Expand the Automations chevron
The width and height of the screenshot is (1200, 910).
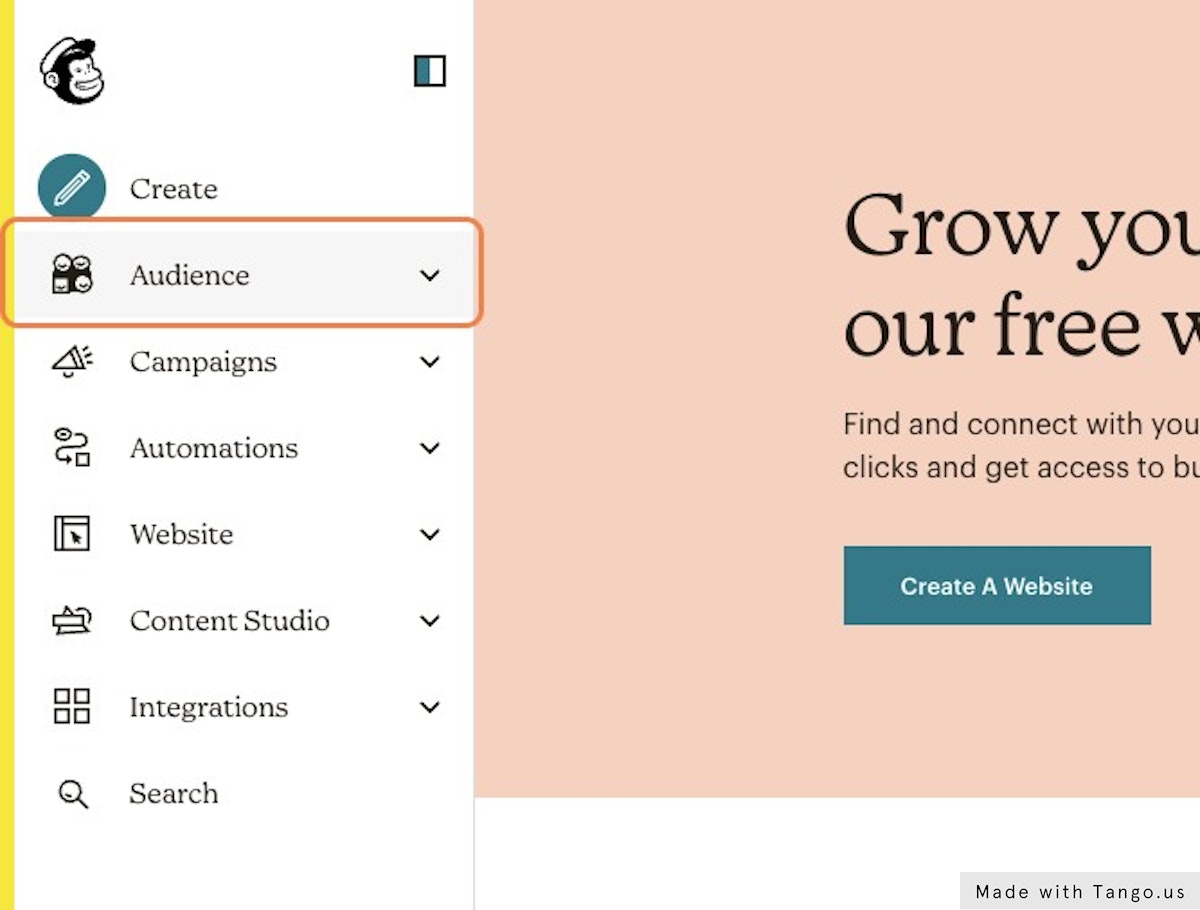430,448
